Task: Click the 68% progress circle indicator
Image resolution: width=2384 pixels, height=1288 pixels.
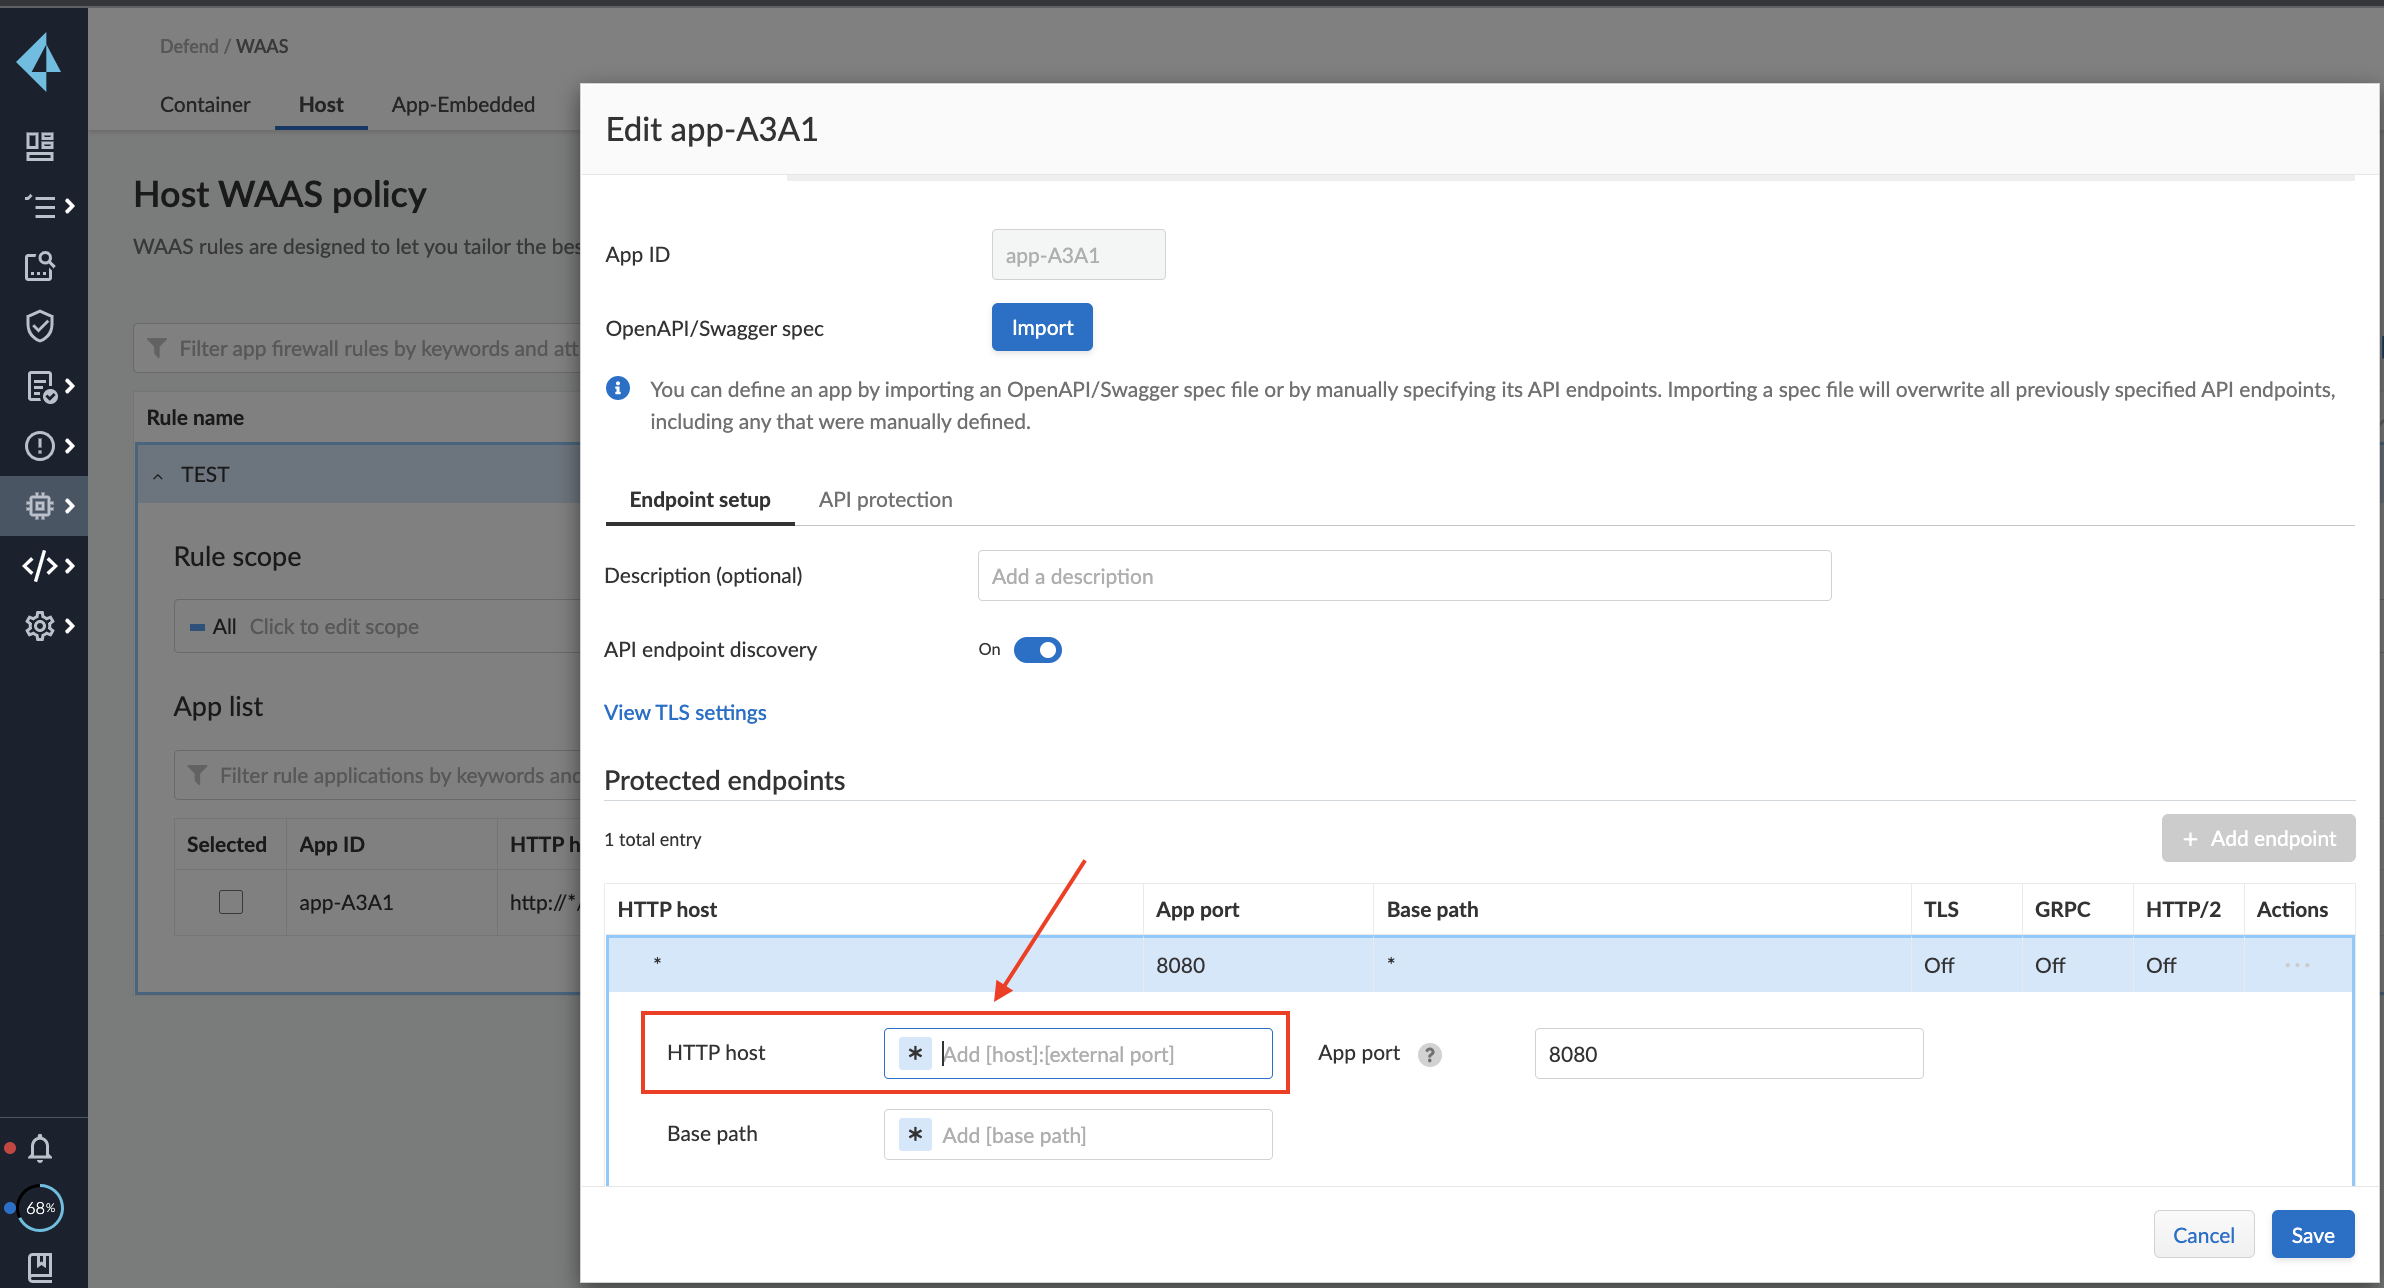Action: click(40, 1208)
